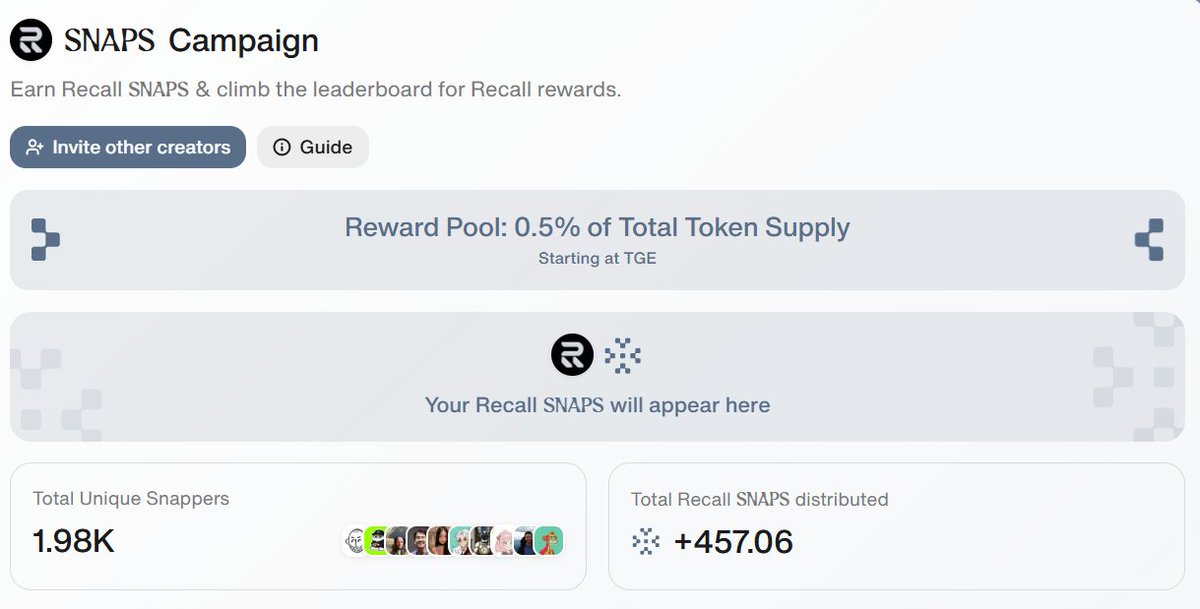
Task: Click the right block icon on Reward Pool banner
Action: [1149, 240]
